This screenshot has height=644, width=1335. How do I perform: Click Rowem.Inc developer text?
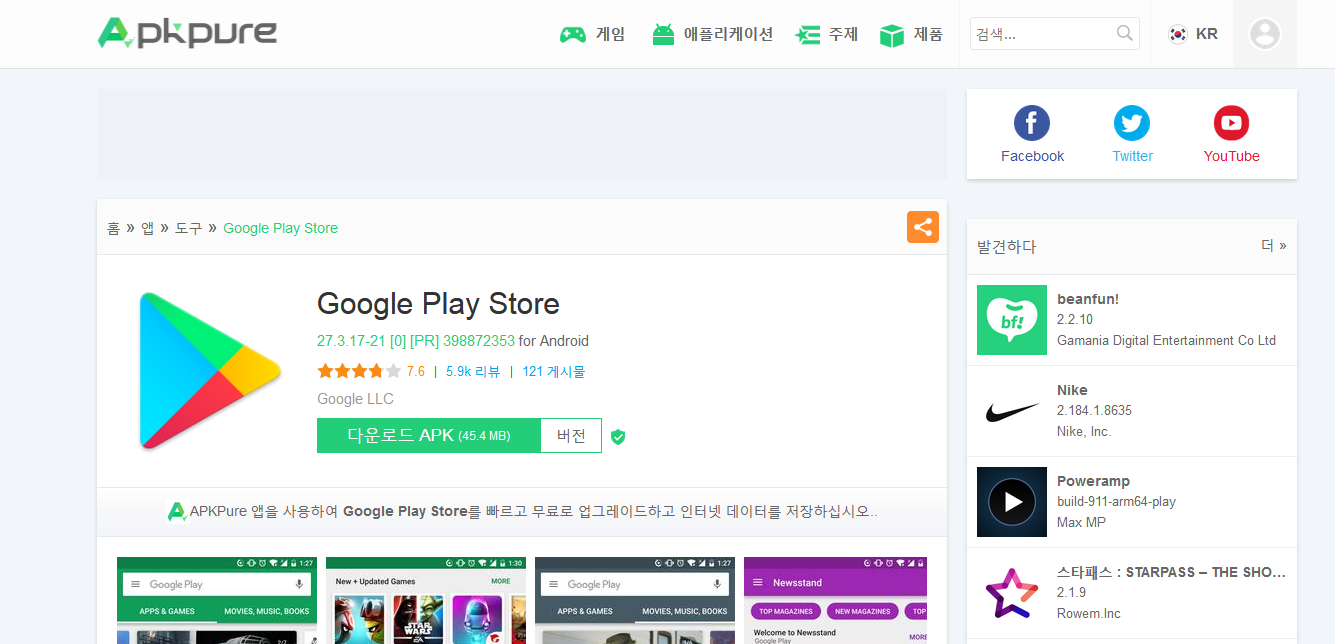[x=1089, y=613]
